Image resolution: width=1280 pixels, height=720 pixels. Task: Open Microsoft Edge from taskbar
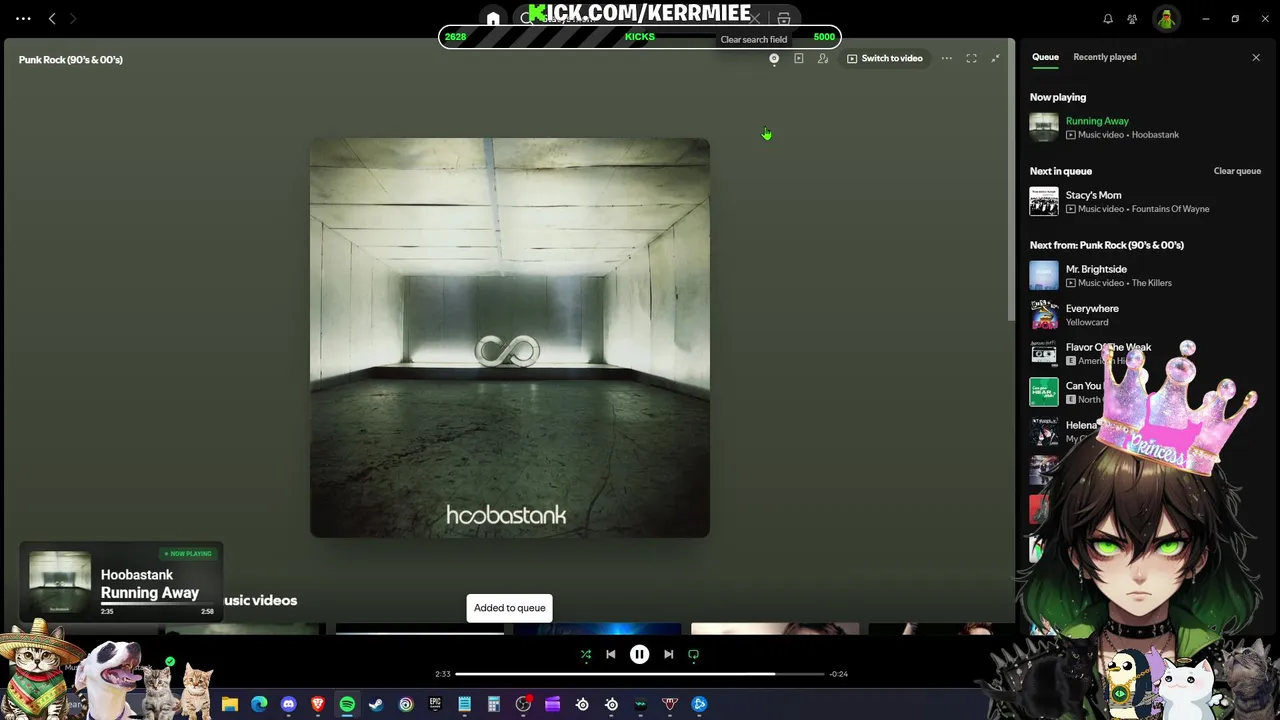point(259,704)
